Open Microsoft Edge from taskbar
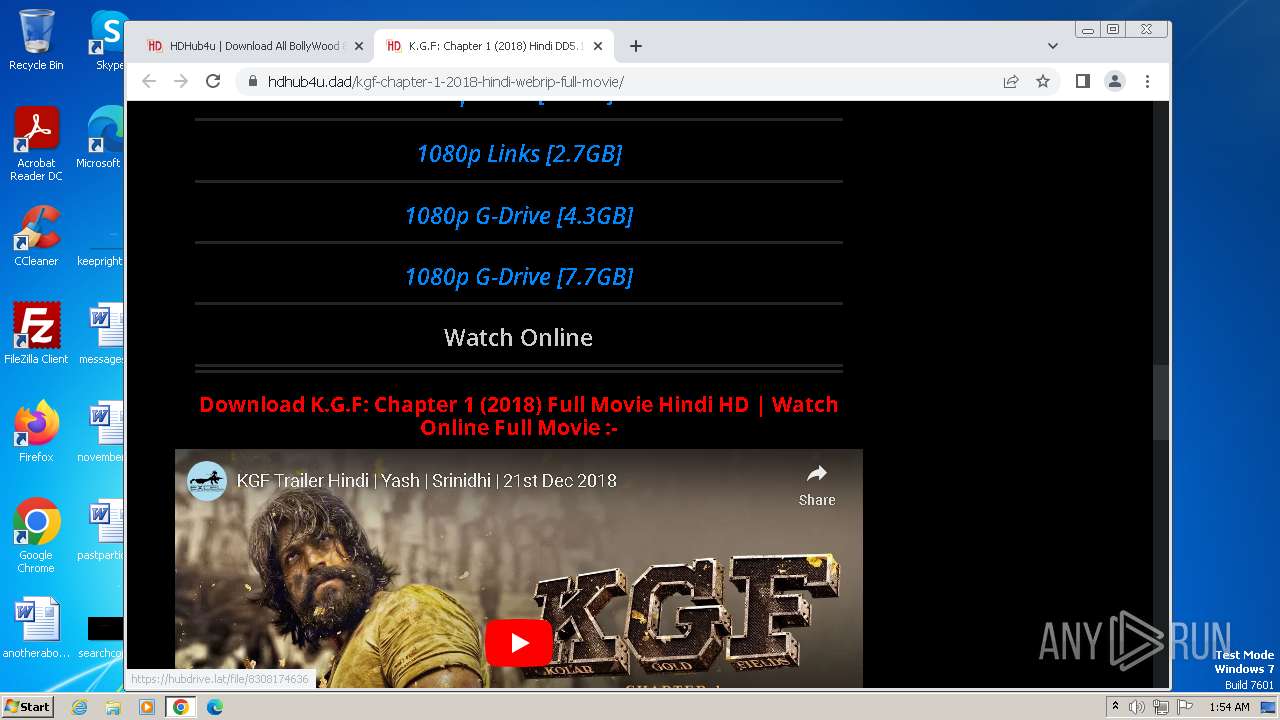1280x720 pixels. 215,707
